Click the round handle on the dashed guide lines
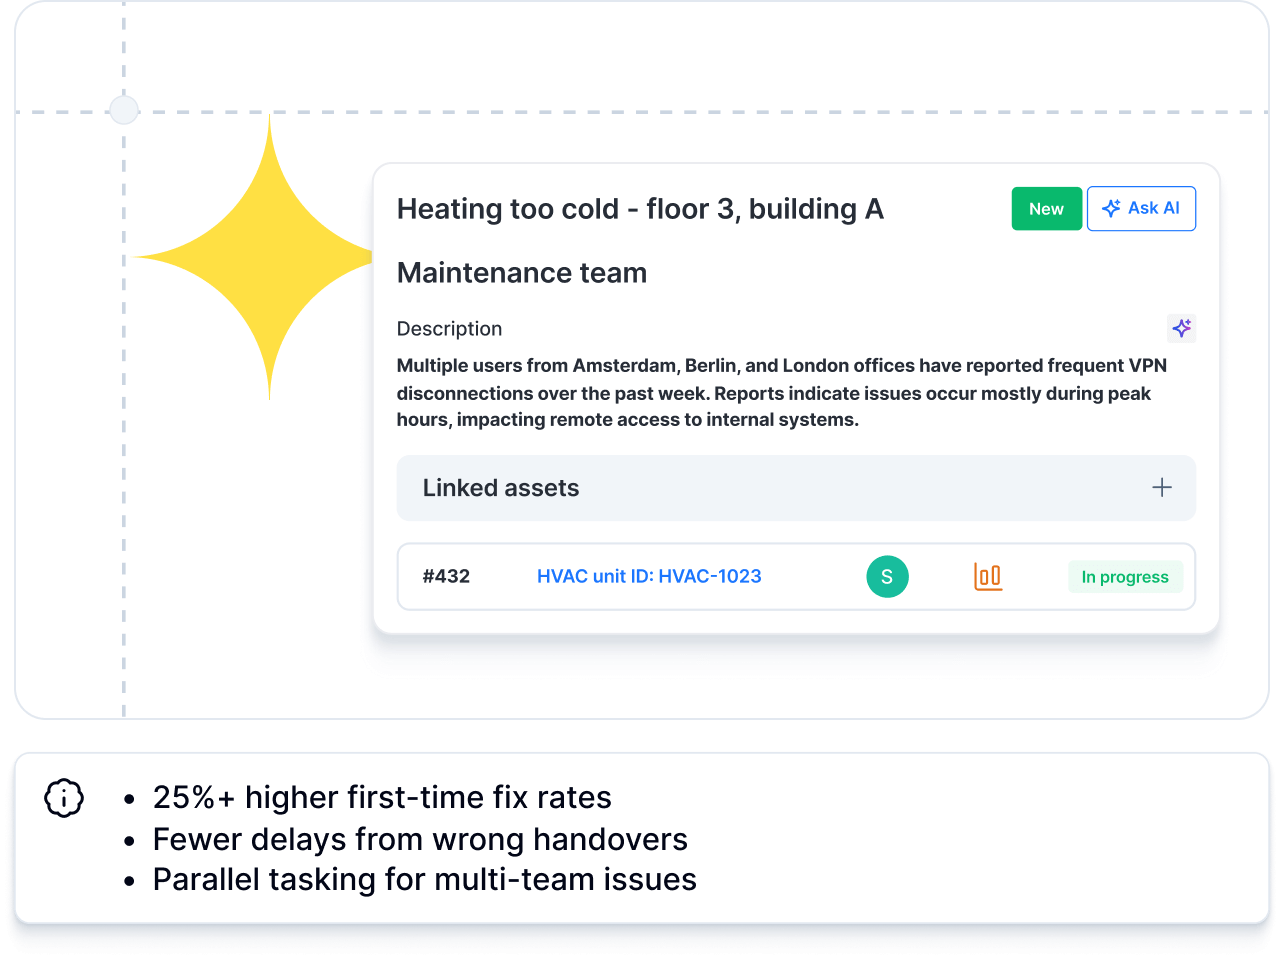The height and width of the screenshot is (963, 1279). point(124,110)
